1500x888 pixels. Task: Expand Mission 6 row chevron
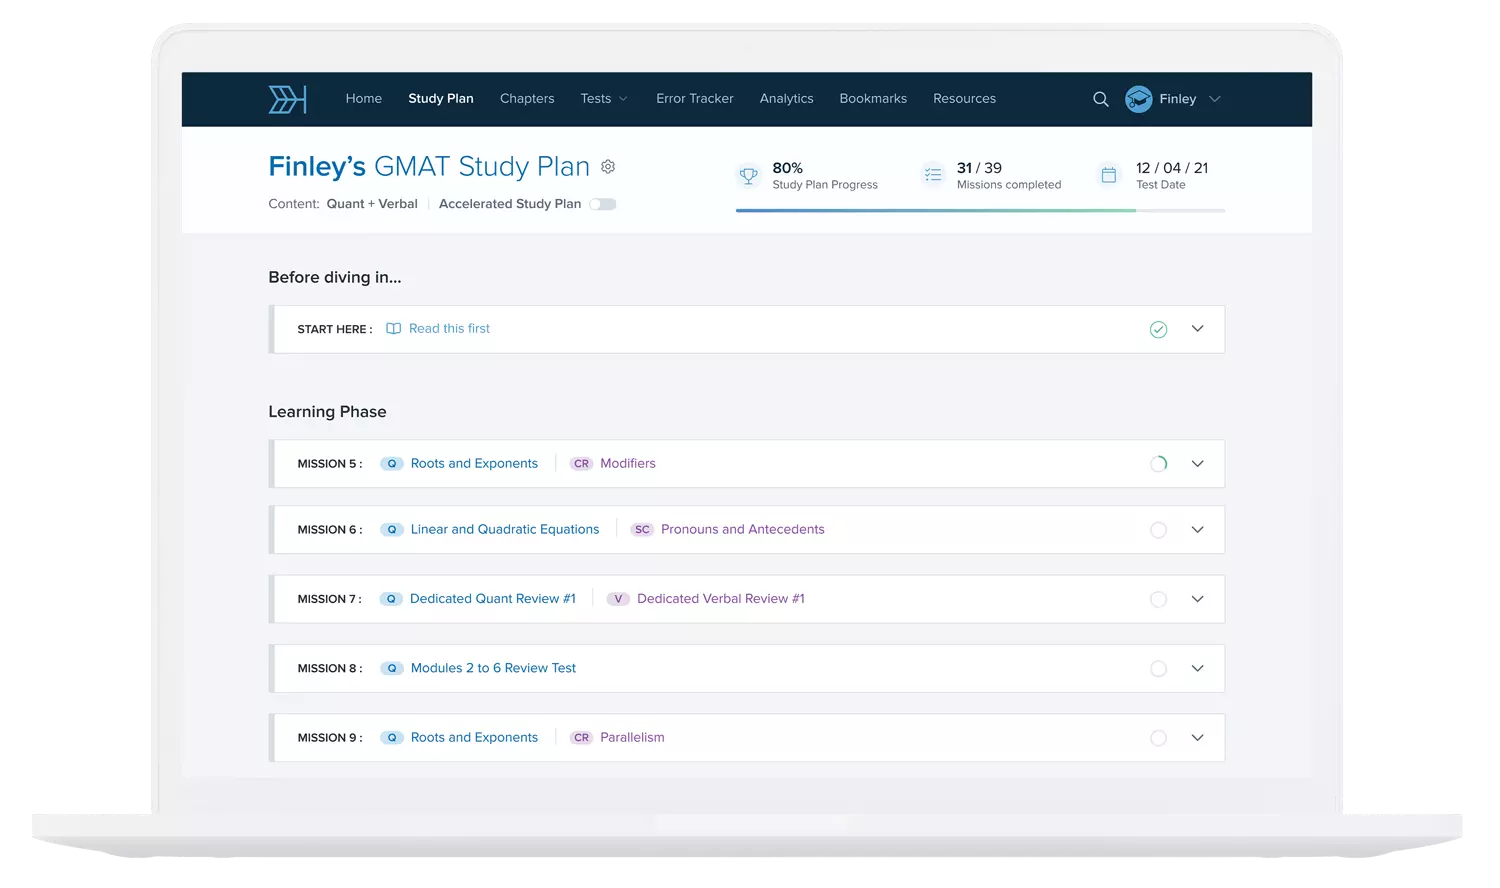click(x=1197, y=530)
